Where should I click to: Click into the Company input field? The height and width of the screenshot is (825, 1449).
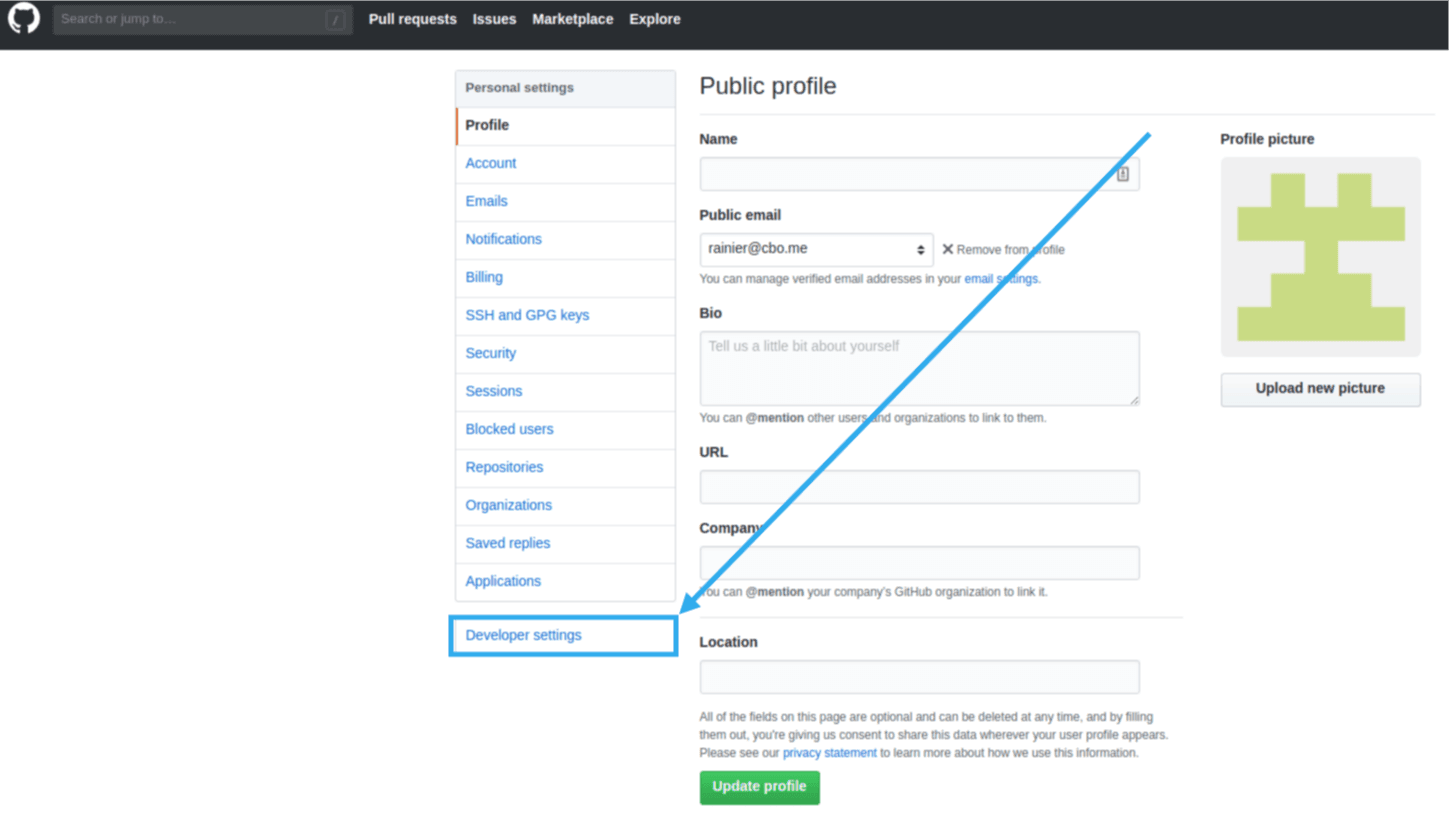coord(919,563)
